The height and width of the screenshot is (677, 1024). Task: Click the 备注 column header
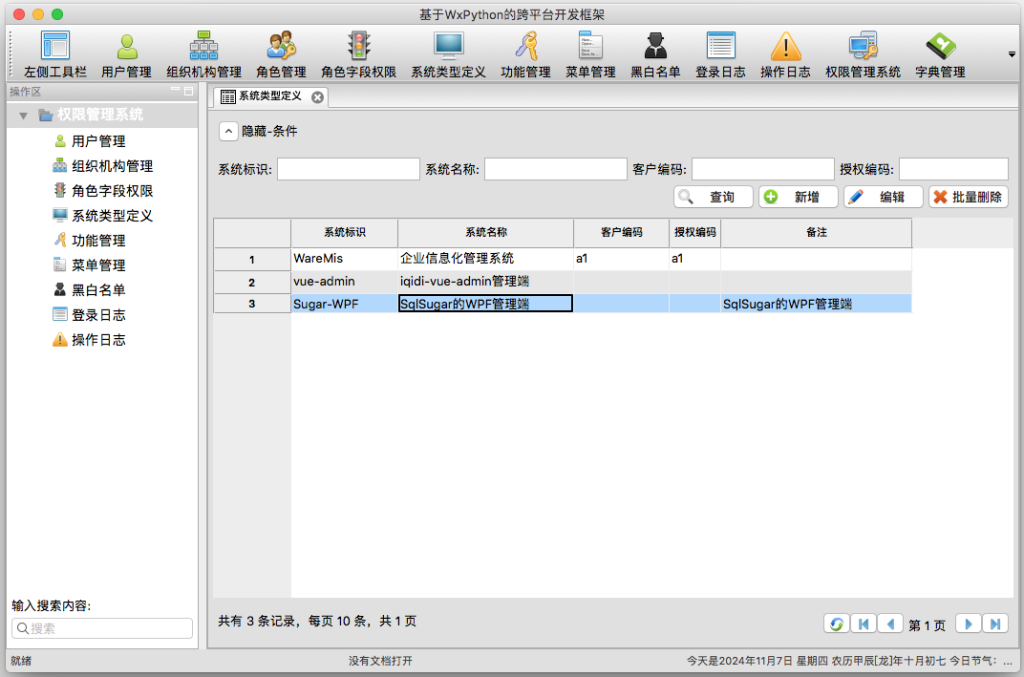[816, 232]
